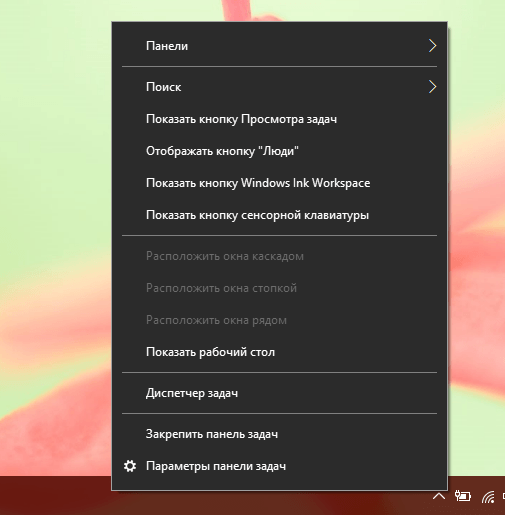Expand the arrow next to Поиск
This screenshot has height=515, width=505.
(x=432, y=87)
